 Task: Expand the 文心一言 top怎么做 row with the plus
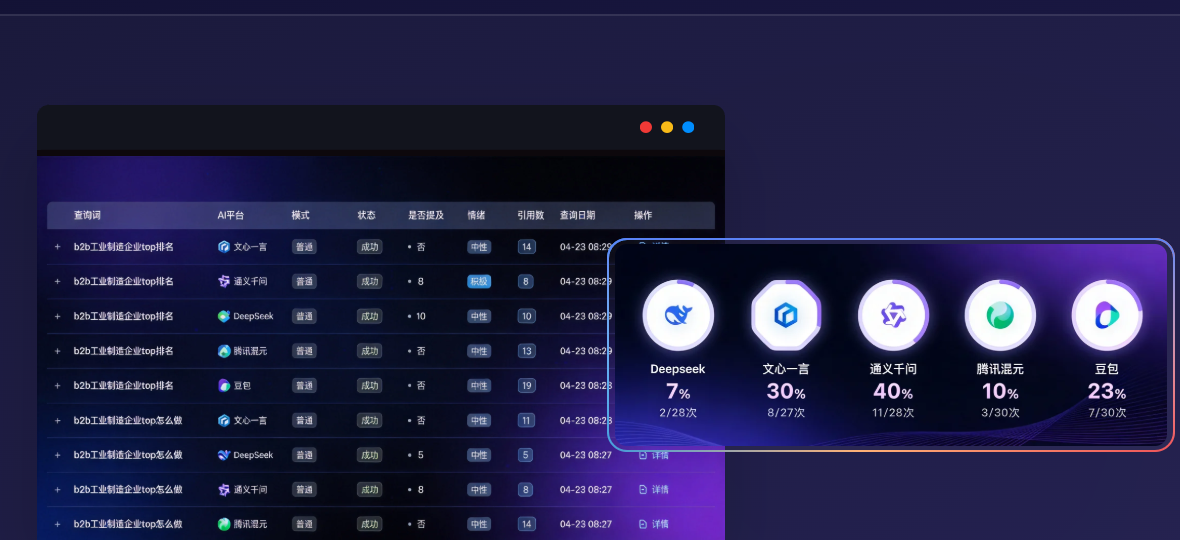point(57,420)
